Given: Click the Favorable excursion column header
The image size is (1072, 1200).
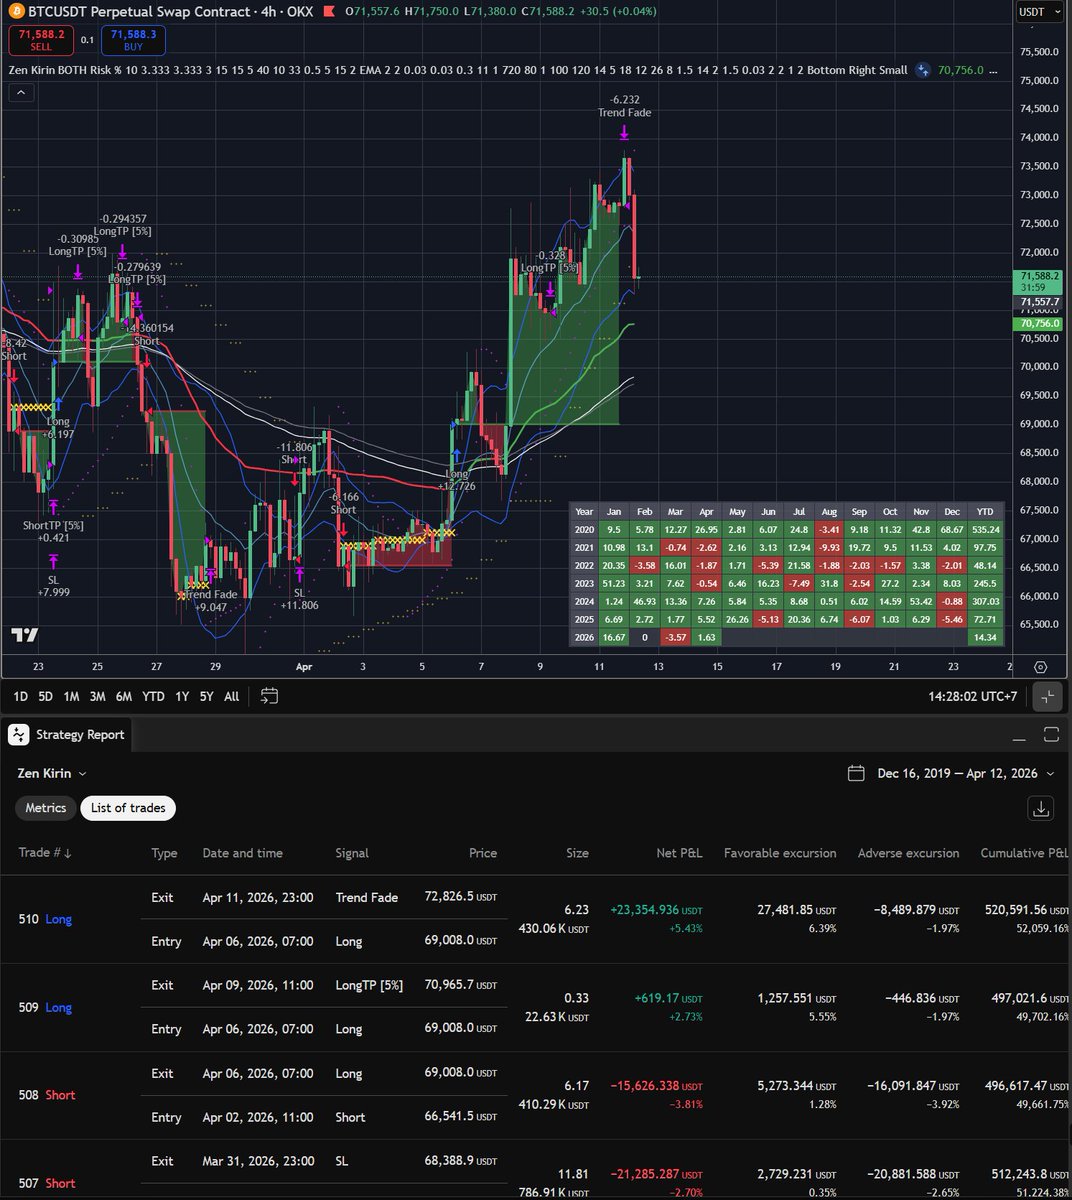Looking at the screenshot, I should (780, 853).
